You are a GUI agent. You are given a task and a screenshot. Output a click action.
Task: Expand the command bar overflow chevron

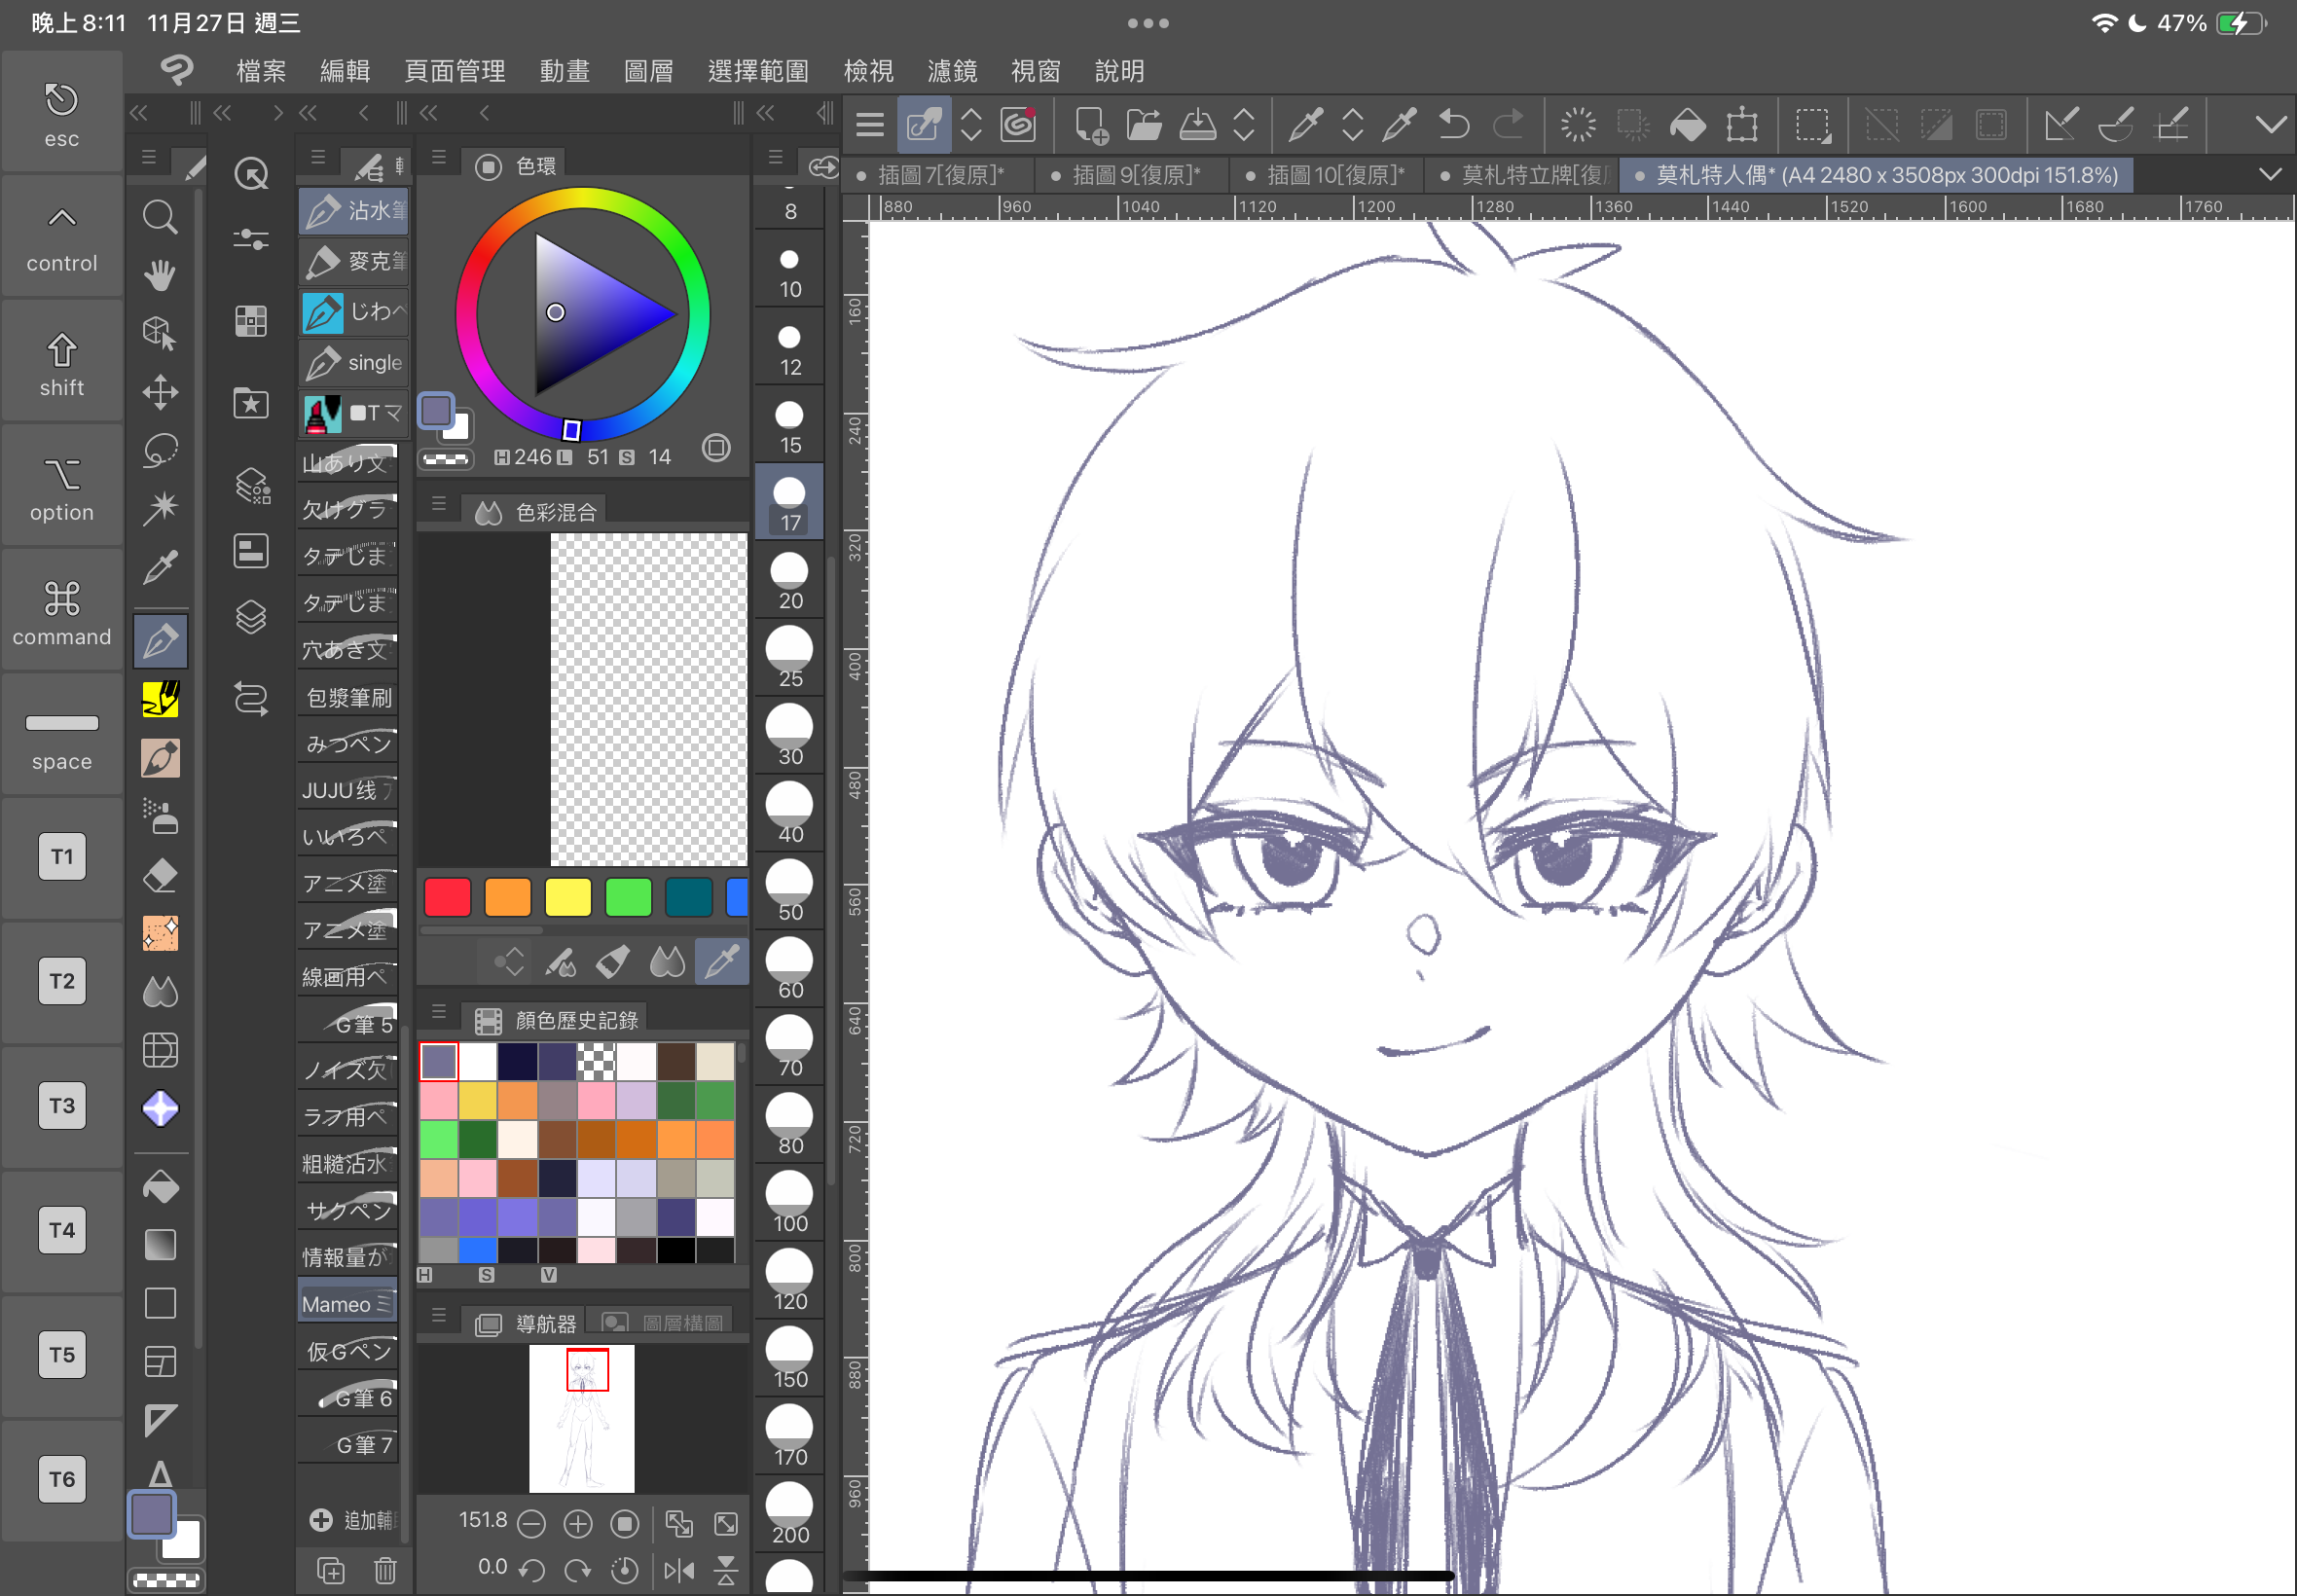point(2271,125)
